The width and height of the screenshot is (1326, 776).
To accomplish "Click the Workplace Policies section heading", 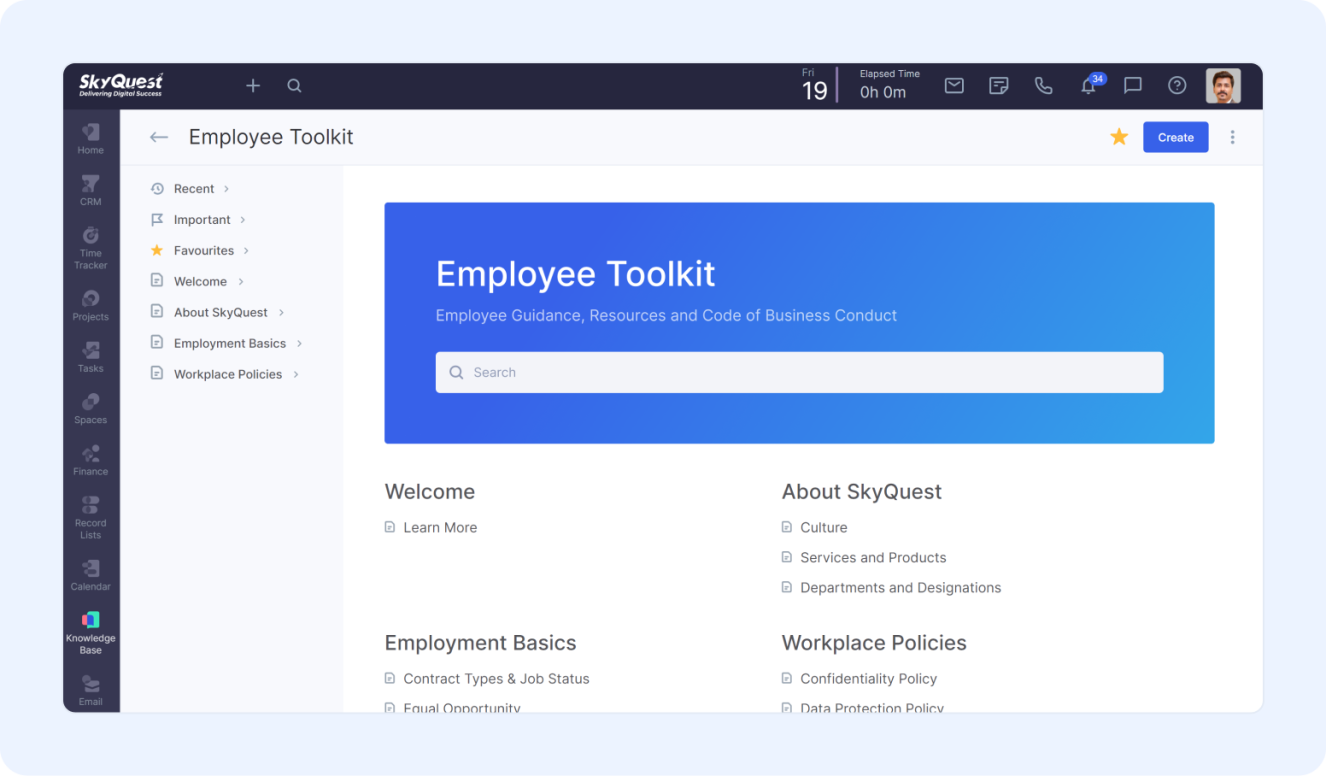I will [874, 643].
